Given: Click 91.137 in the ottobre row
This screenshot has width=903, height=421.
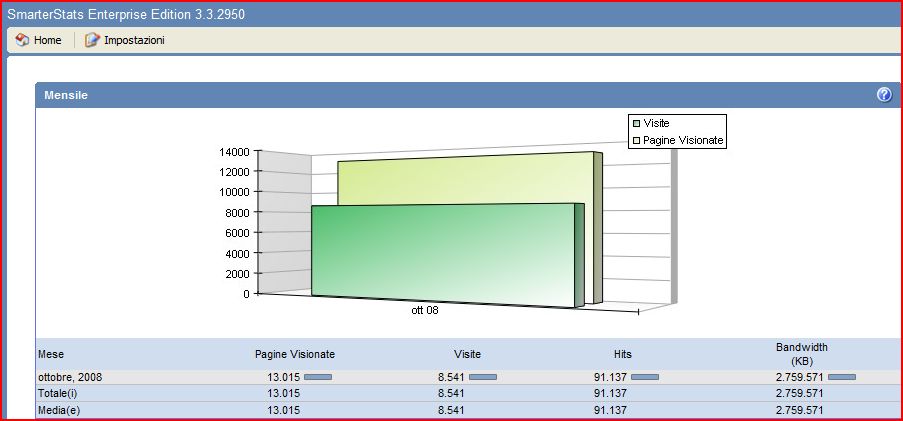Looking at the screenshot, I should coord(610,377).
